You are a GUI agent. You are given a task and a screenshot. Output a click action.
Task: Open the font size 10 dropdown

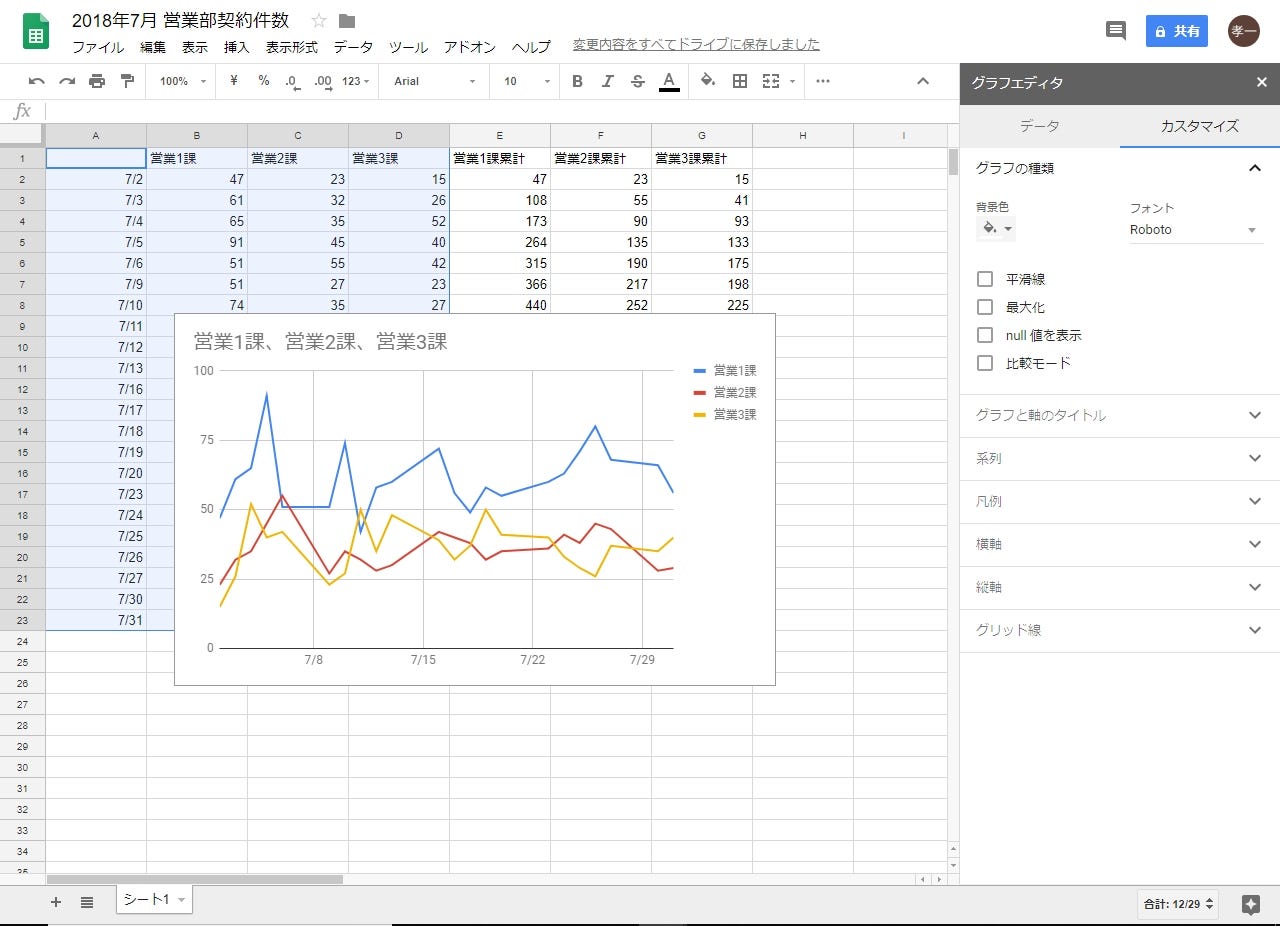point(527,81)
